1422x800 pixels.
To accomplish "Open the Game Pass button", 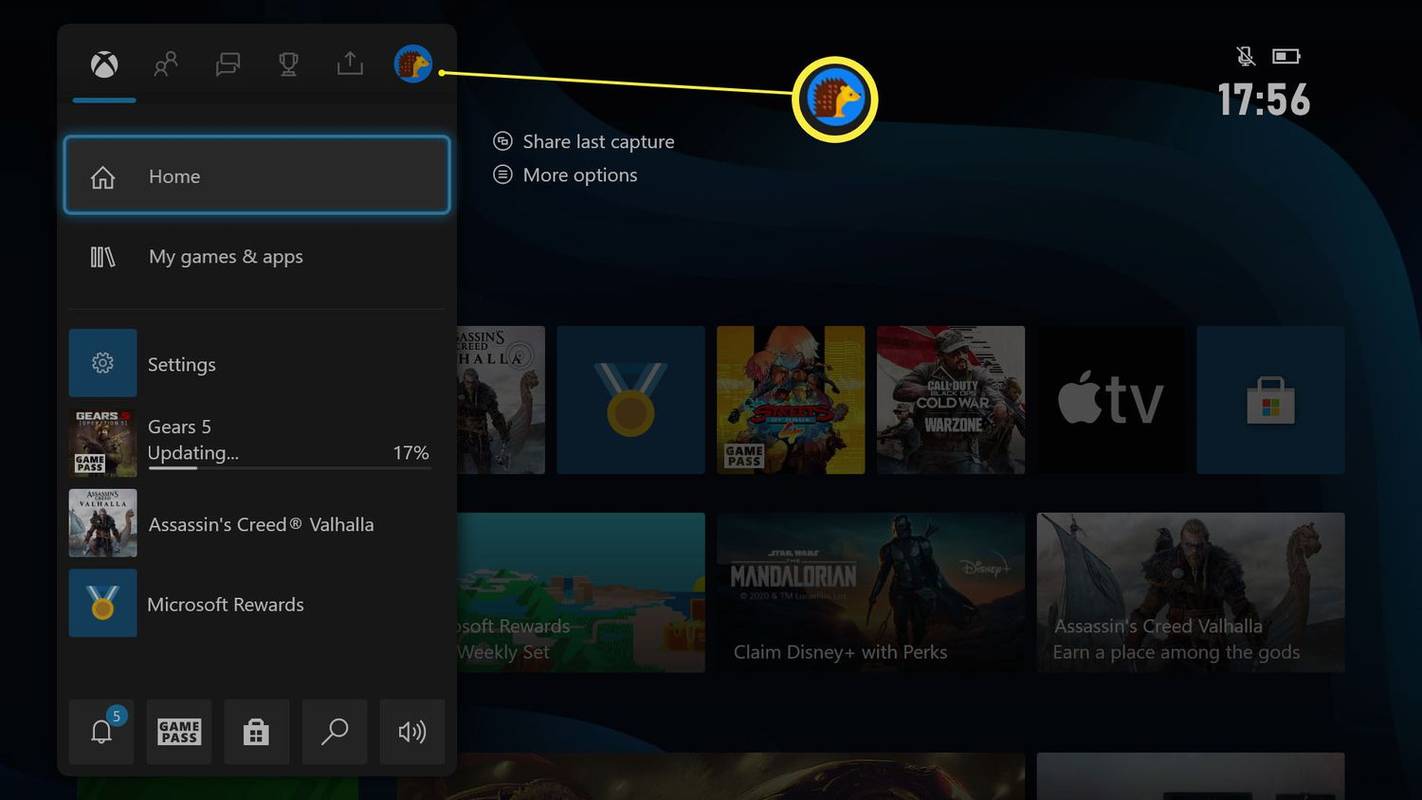I will tap(179, 732).
